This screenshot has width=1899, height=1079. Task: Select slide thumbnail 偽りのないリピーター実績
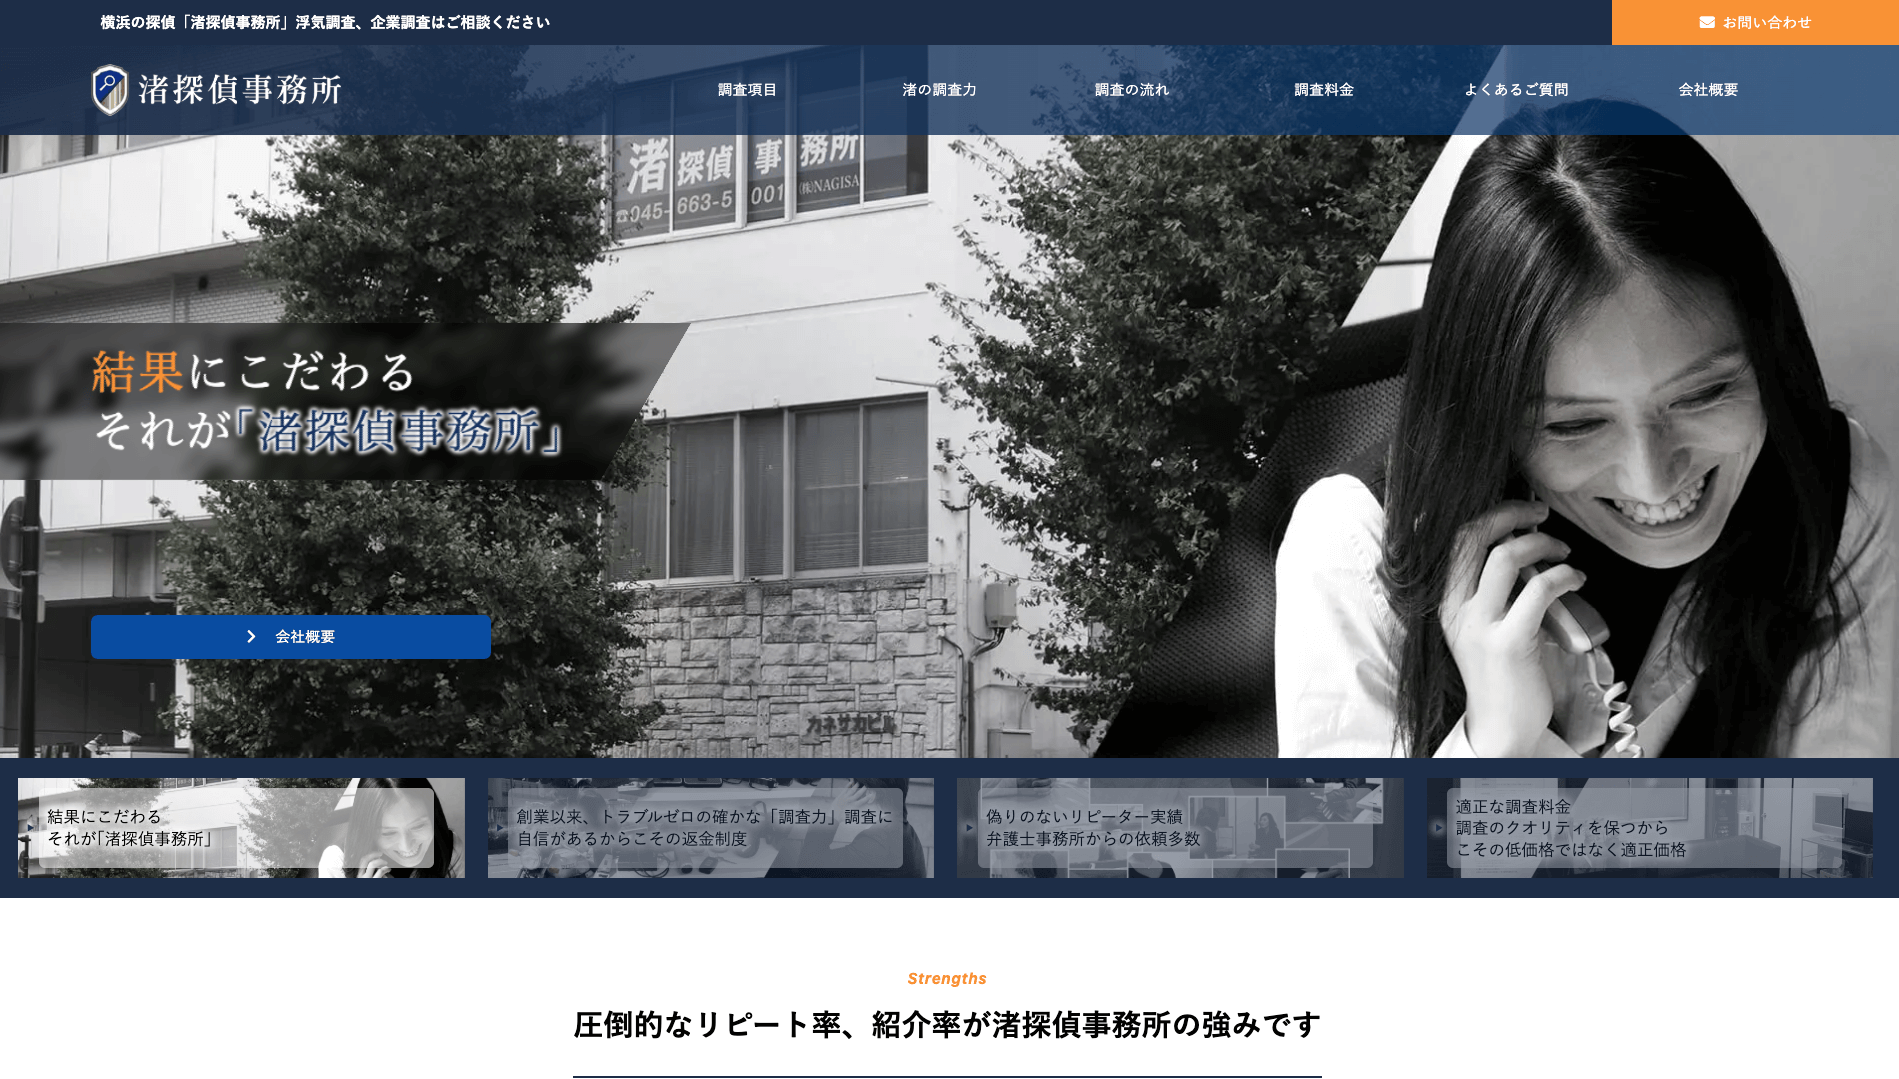1180,828
